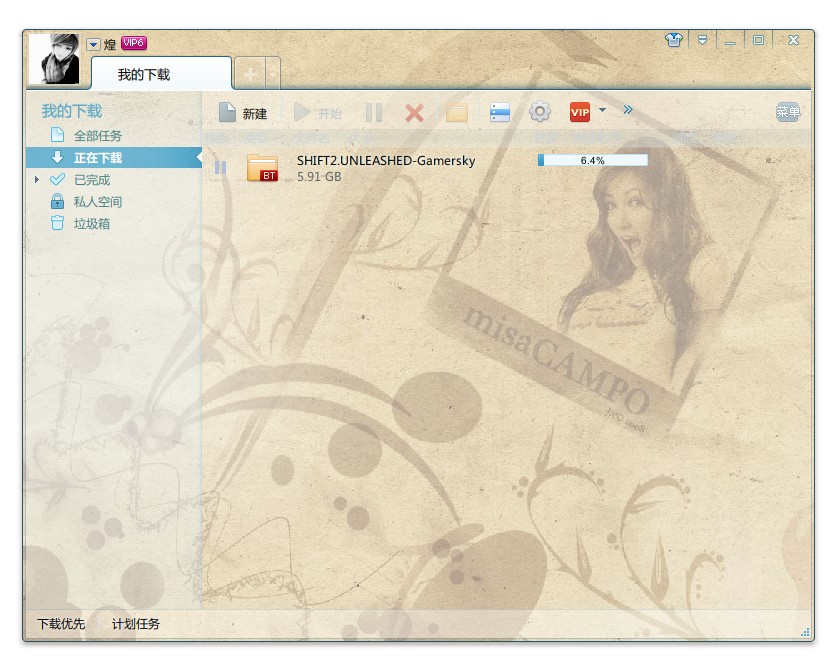This screenshot has width=840, height=659.
Task: Click the red VIP icon in toolbar
Action: tap(580, 112)
